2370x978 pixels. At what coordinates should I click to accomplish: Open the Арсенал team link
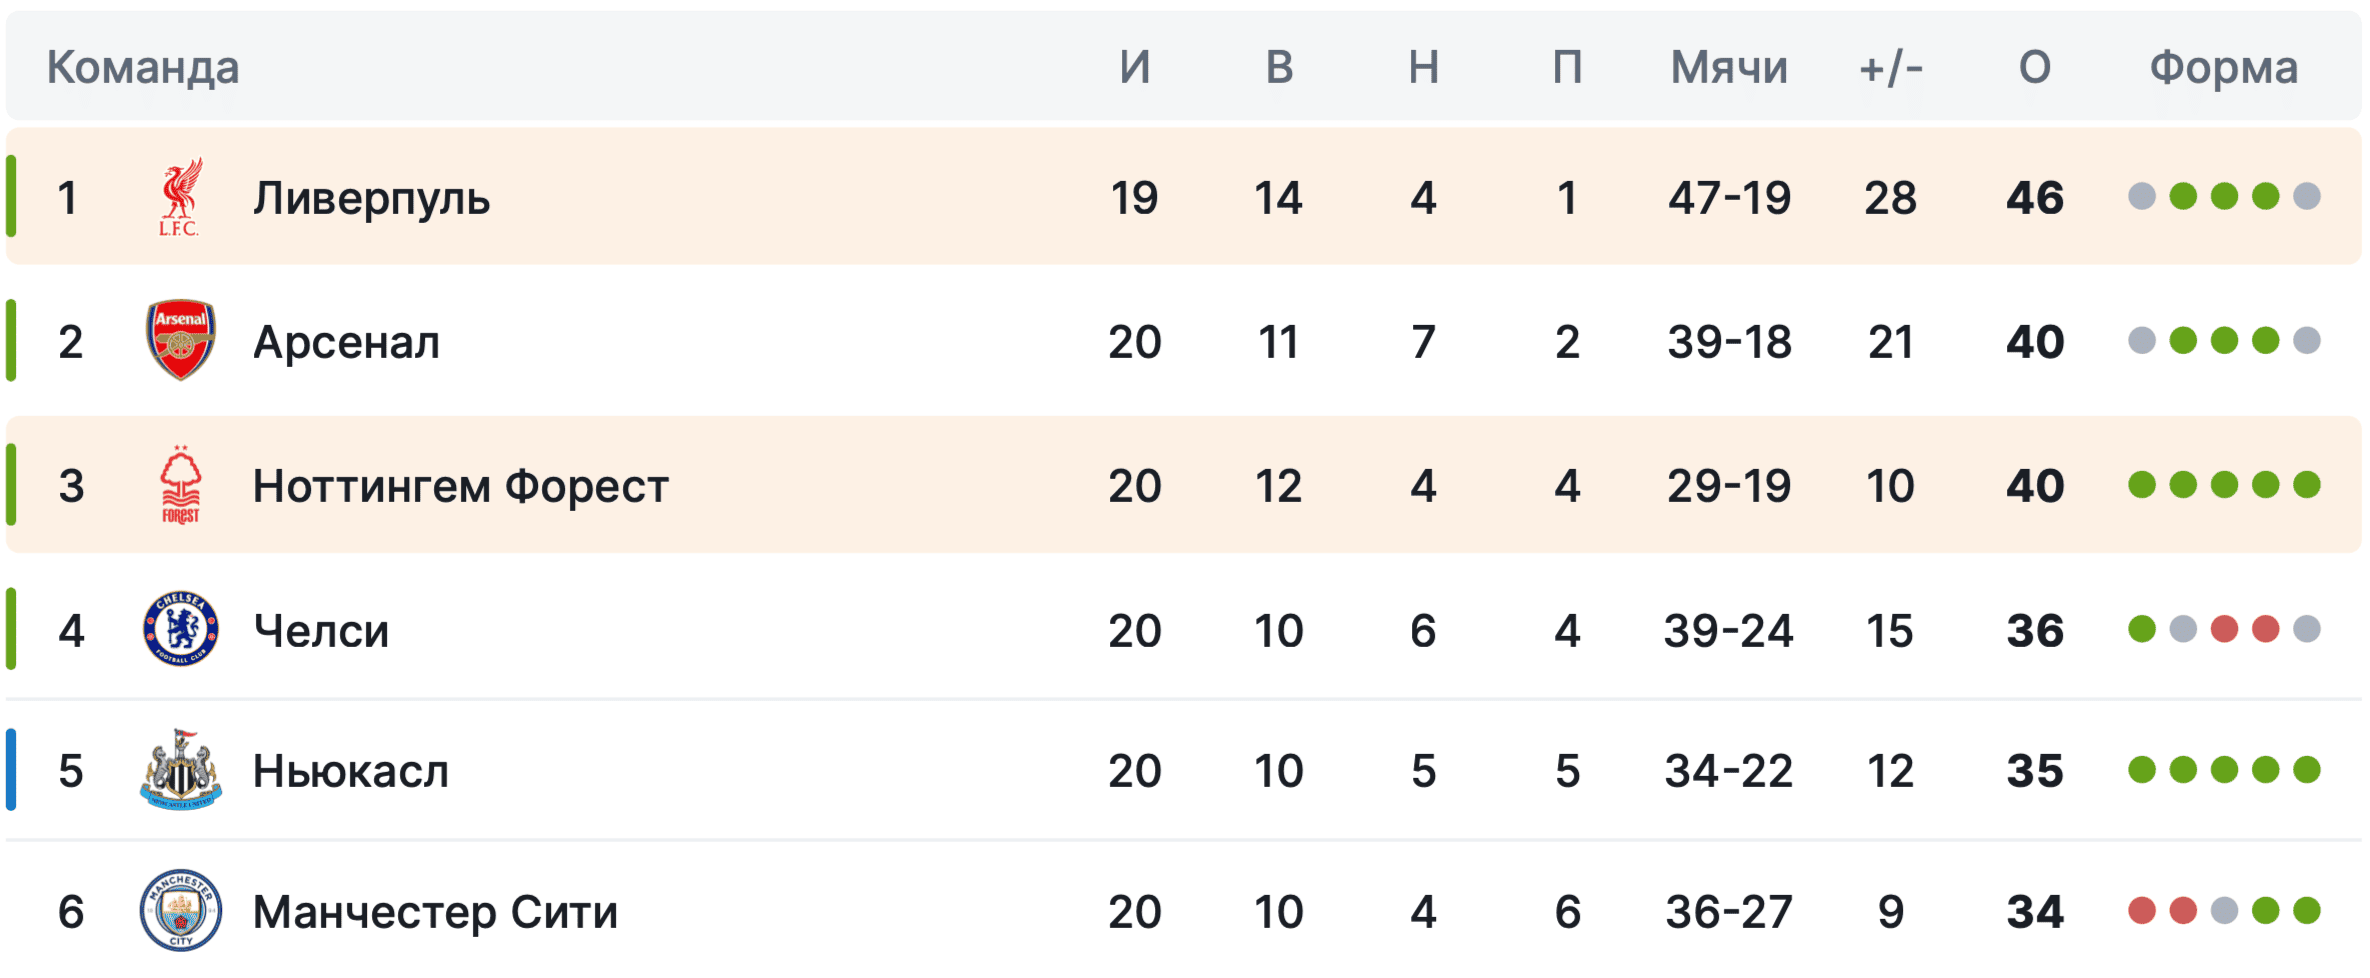point(346,342)
